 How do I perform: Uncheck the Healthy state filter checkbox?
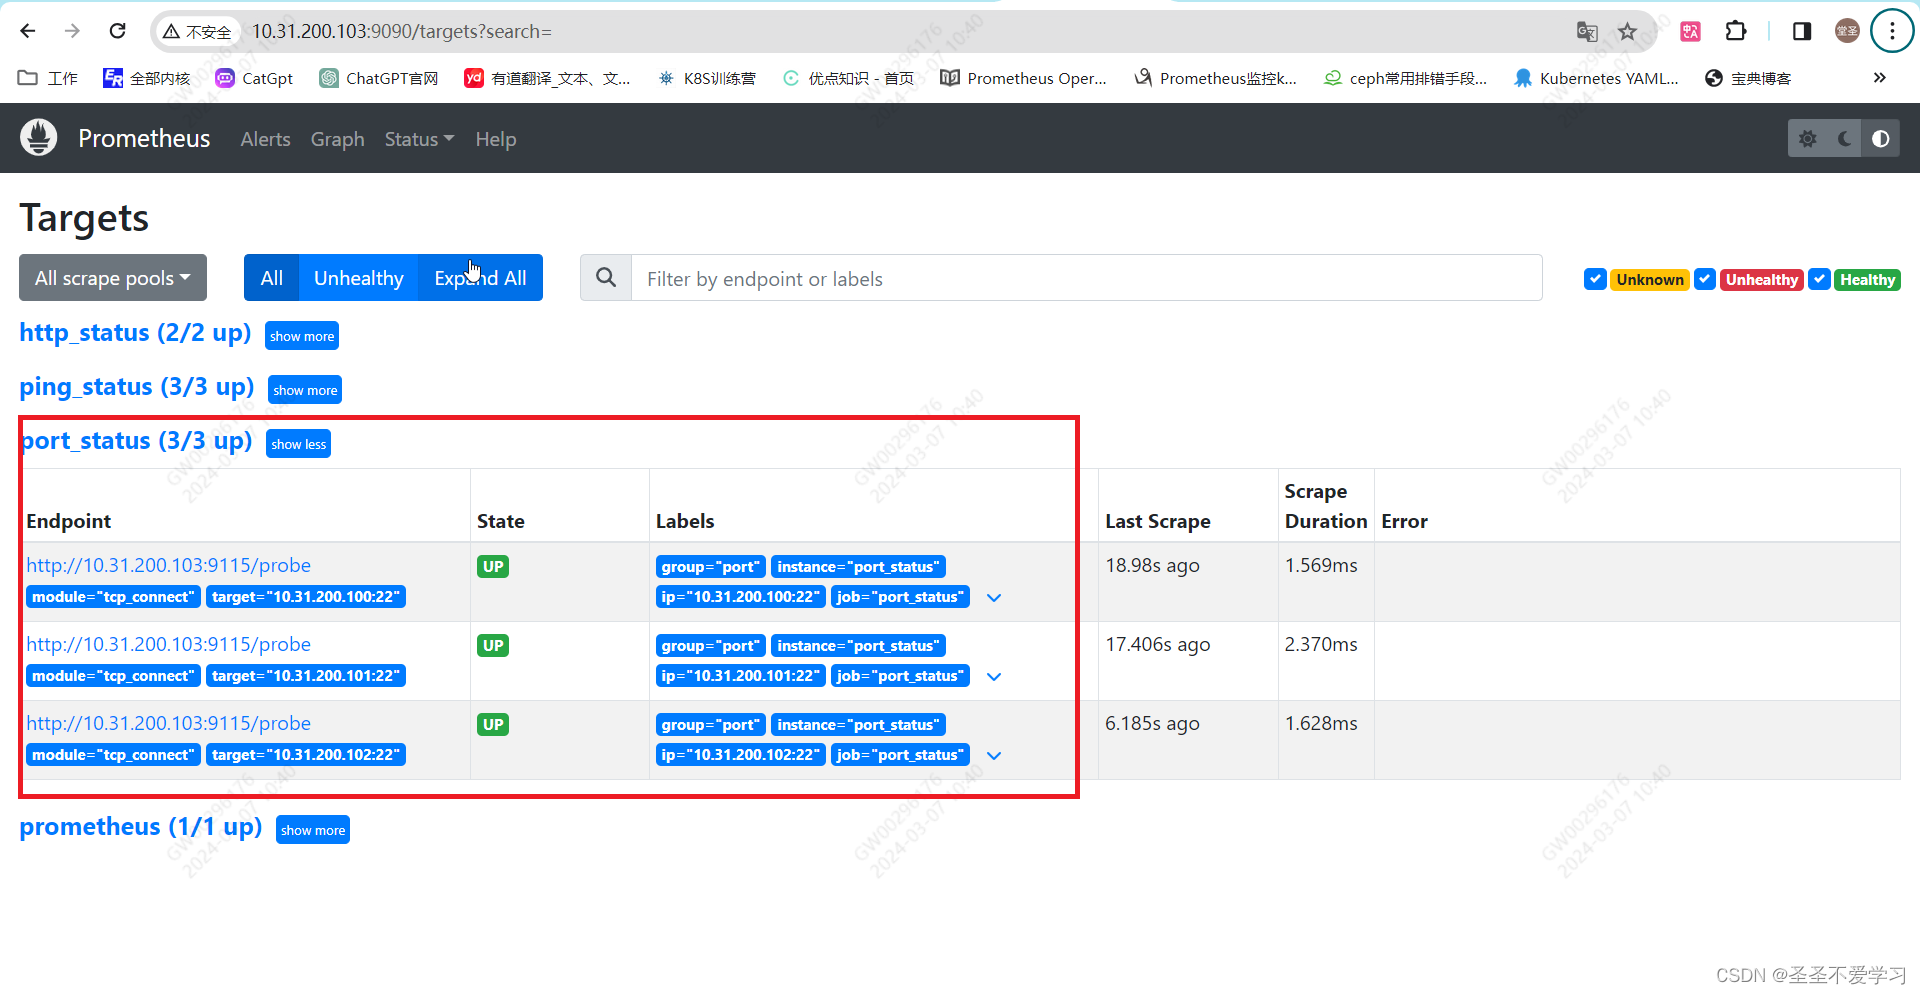pyautogui.click(x=1820, y=279)
